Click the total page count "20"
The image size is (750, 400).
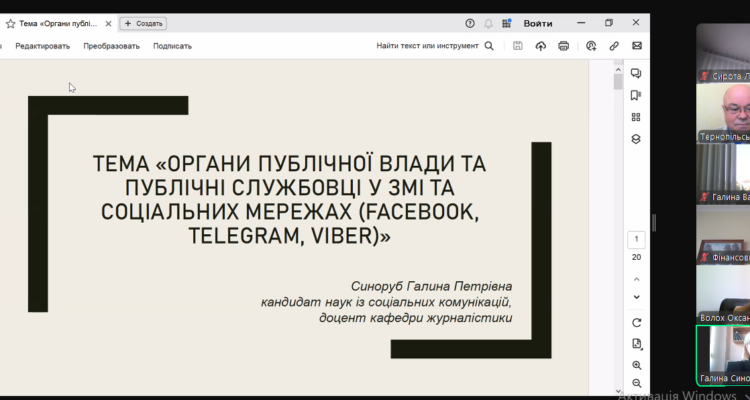point(636,257)
